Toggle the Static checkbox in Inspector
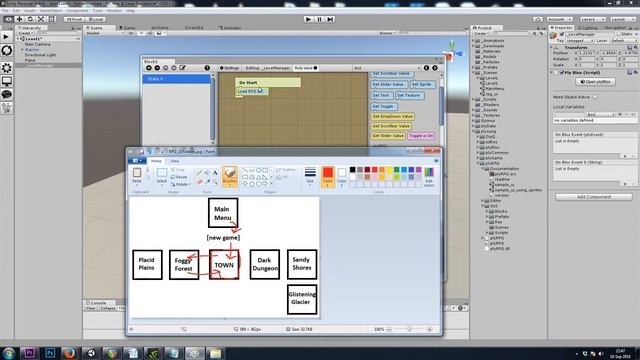Image resolution: width=640 pixels, height=360 pixels. pyautogui.click(x=619, y=34)
